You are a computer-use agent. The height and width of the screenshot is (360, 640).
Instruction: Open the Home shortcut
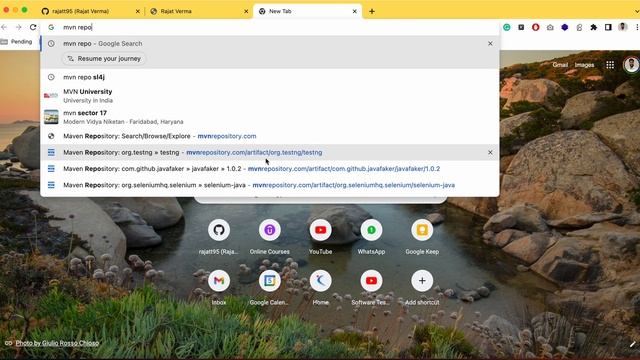click(320, 287)
